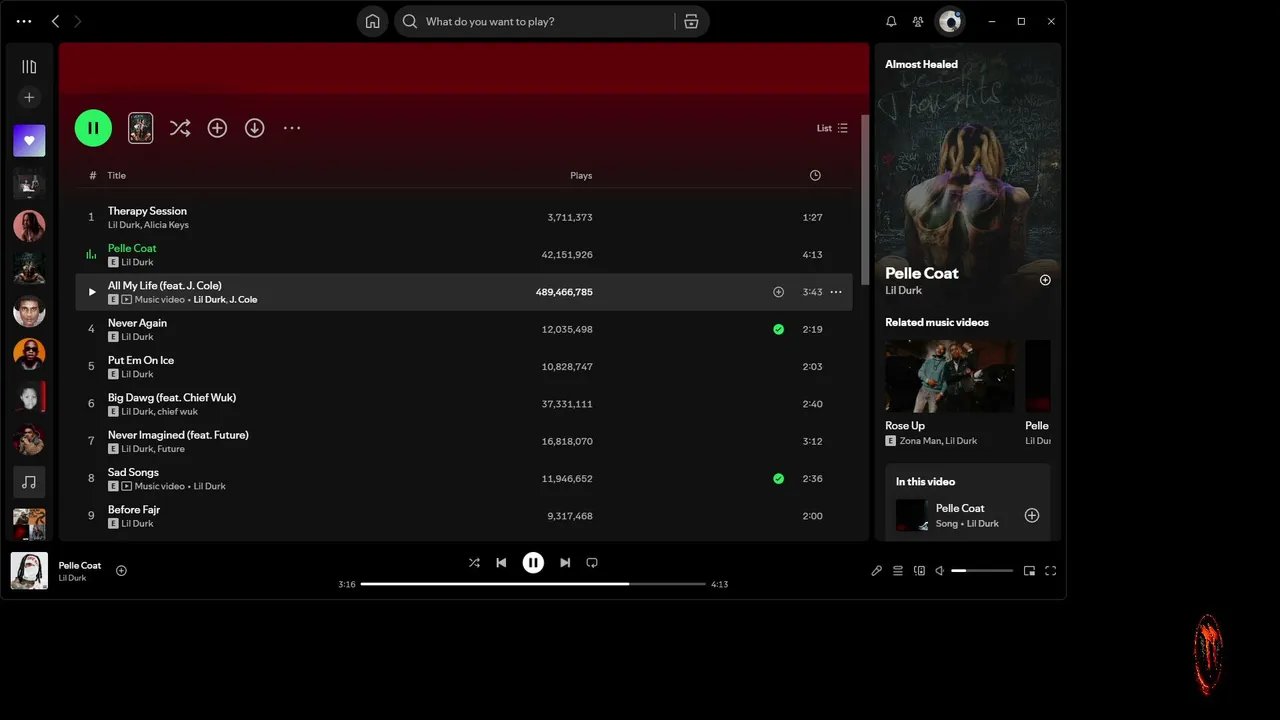Open the lyrics microphone icon
Screen dimensions: 1280x720
(877, 571)
